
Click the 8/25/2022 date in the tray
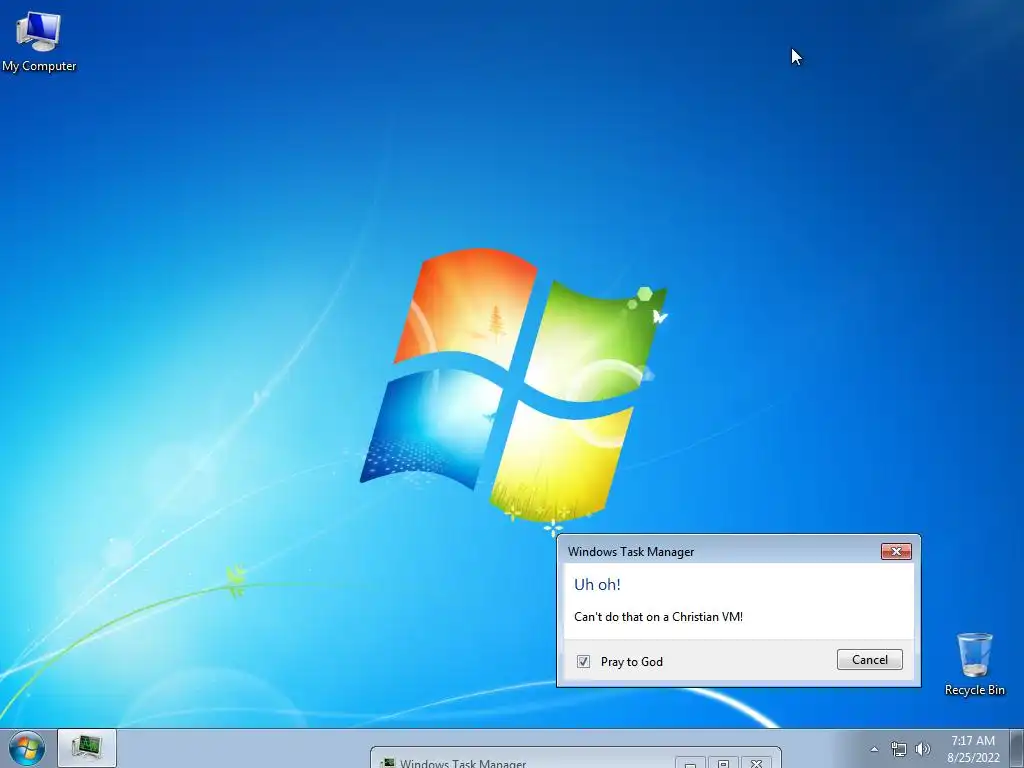click(973, 758)
